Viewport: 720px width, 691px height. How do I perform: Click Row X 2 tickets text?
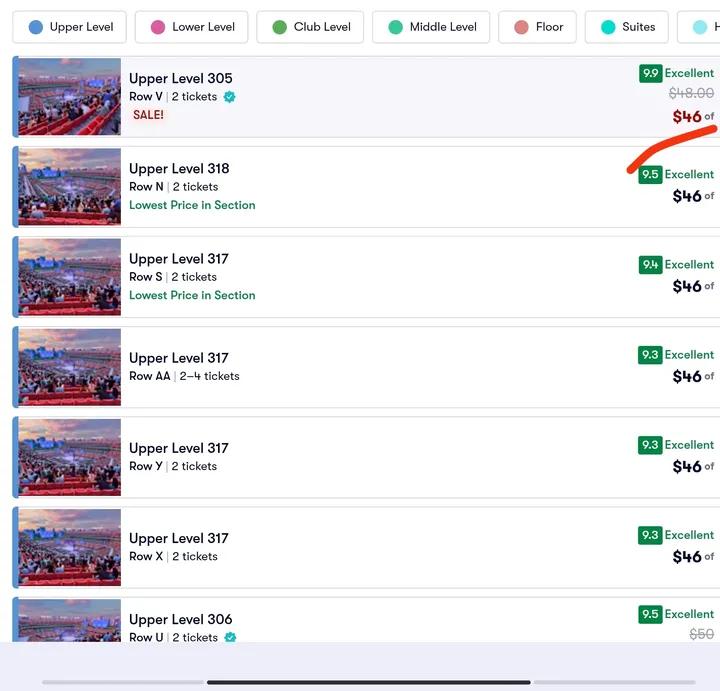coord(174,556)
